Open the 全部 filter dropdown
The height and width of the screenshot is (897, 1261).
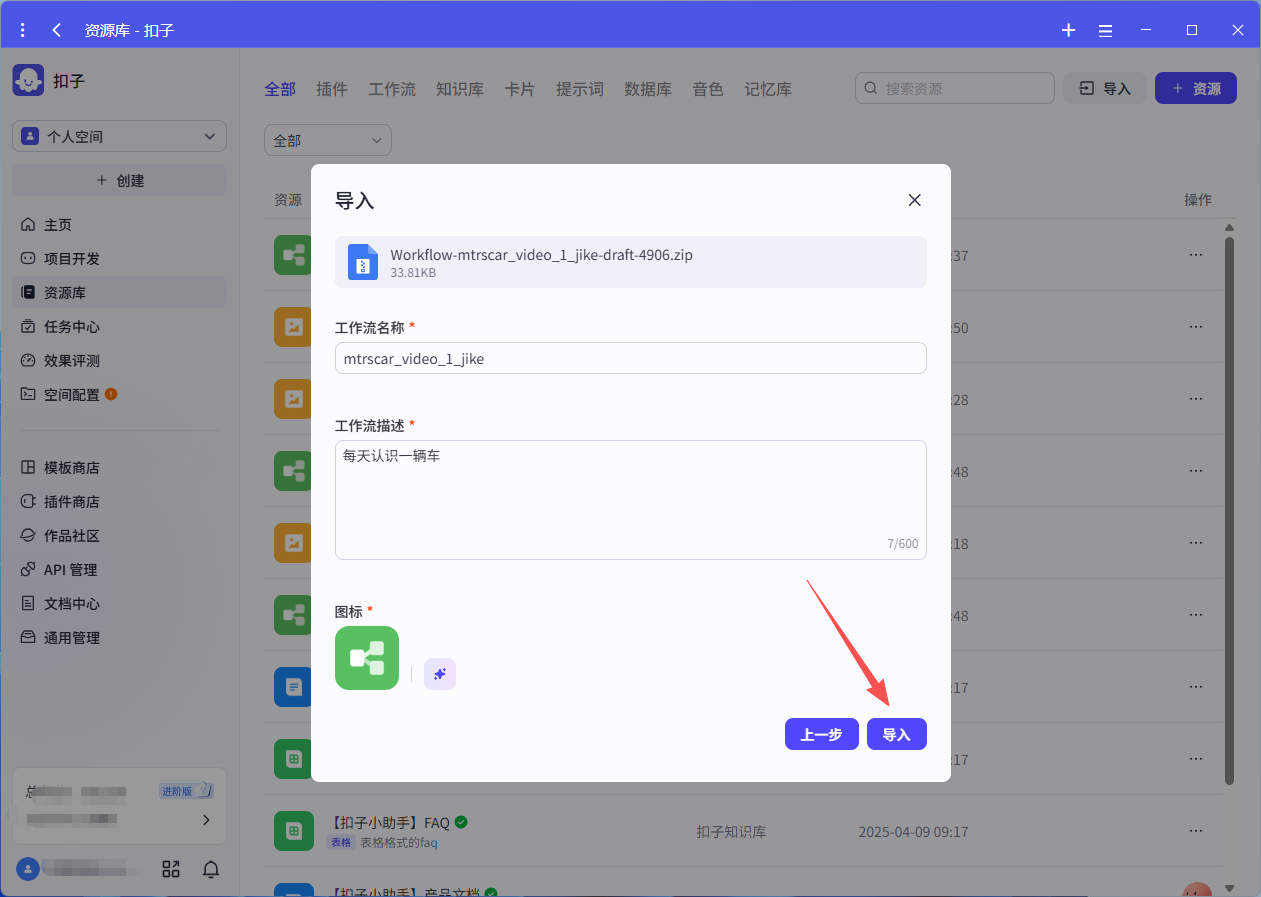coord(327,140)
